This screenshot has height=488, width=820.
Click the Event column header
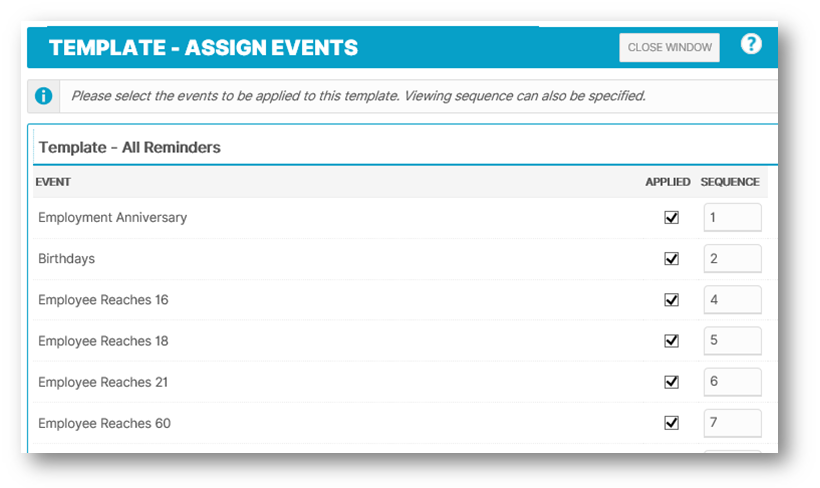click(53, 182)
